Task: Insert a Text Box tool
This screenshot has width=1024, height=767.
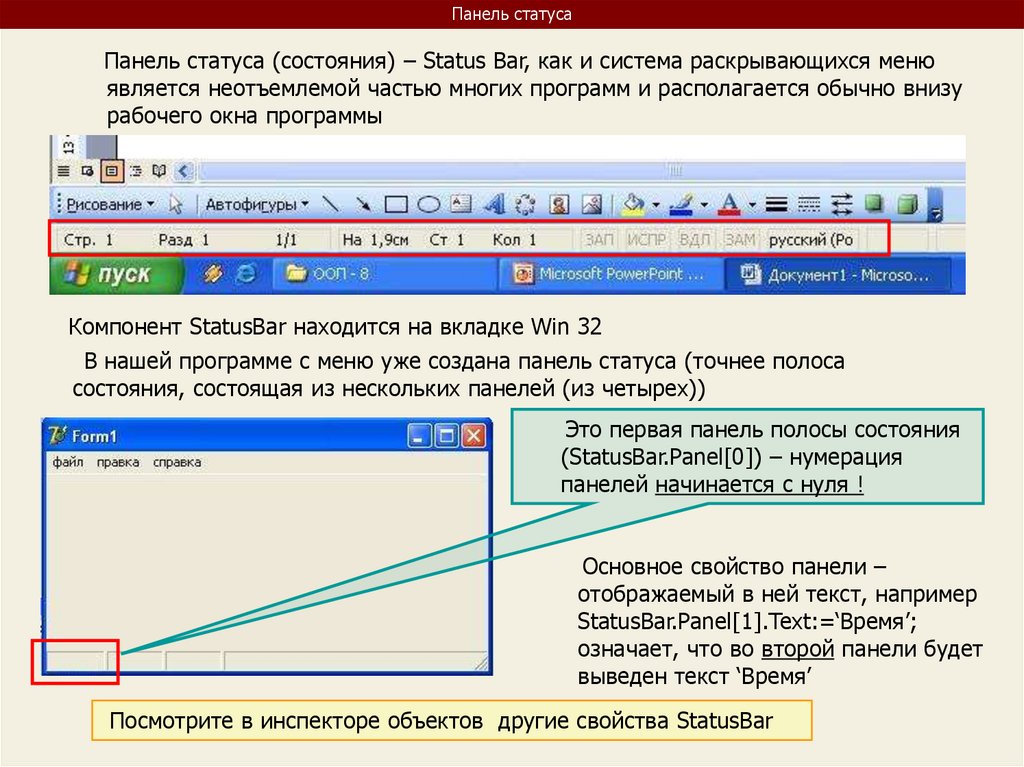Action: (462, 204)
